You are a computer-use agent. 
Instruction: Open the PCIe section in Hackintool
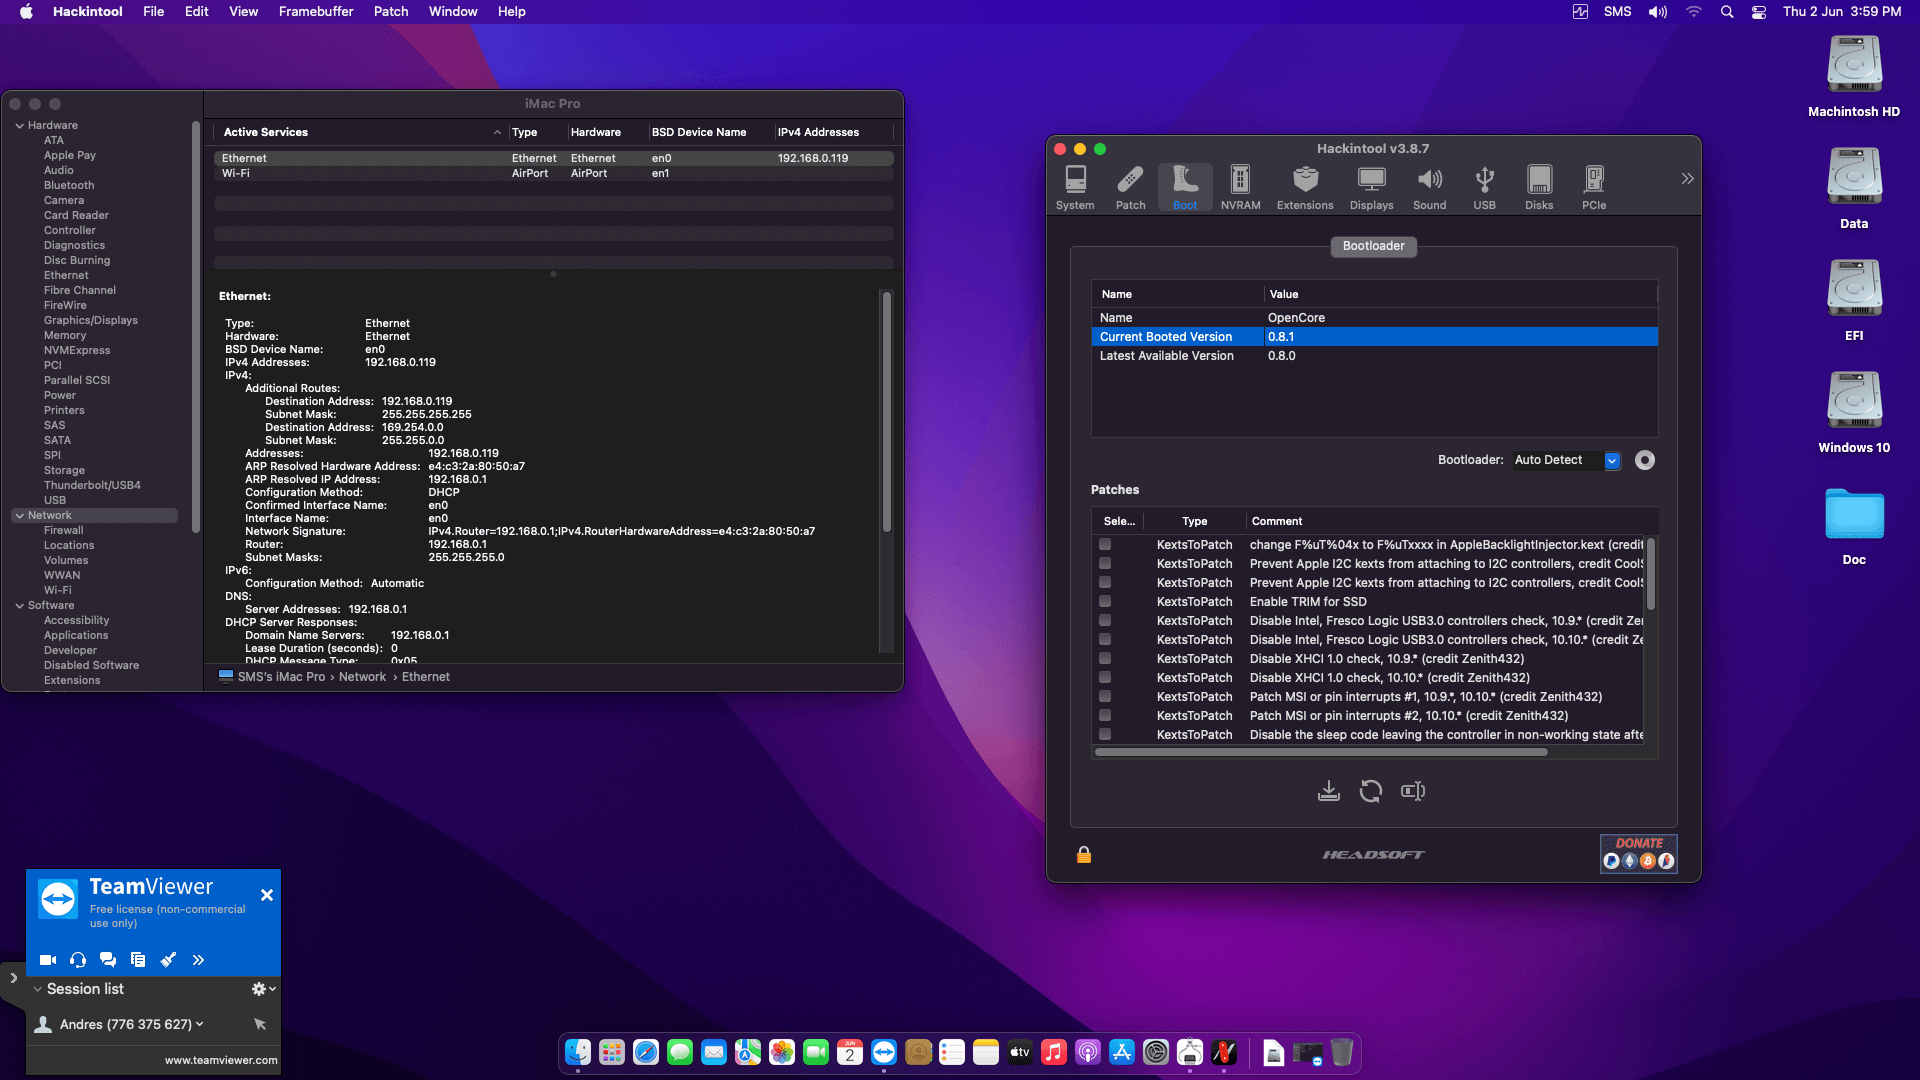pyautogui.click(x=1594, y=187)
